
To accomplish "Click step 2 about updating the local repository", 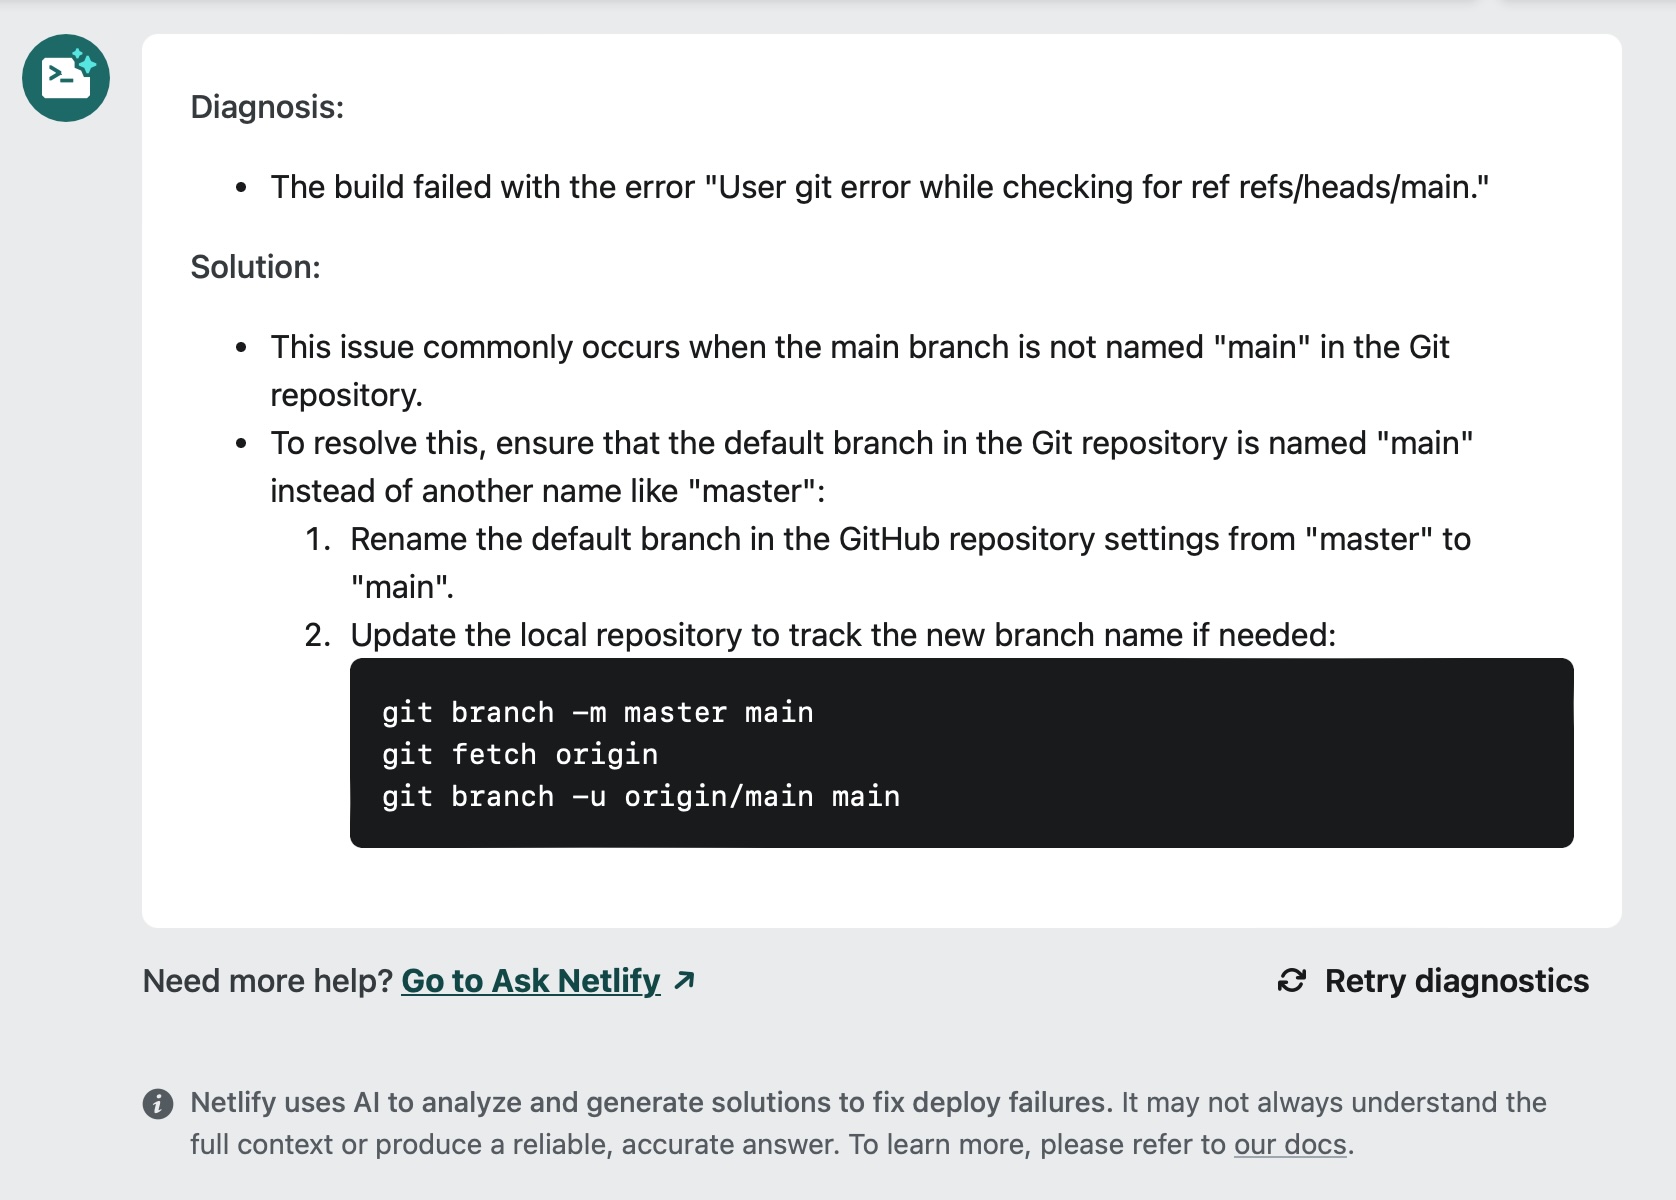I will 842,634.
